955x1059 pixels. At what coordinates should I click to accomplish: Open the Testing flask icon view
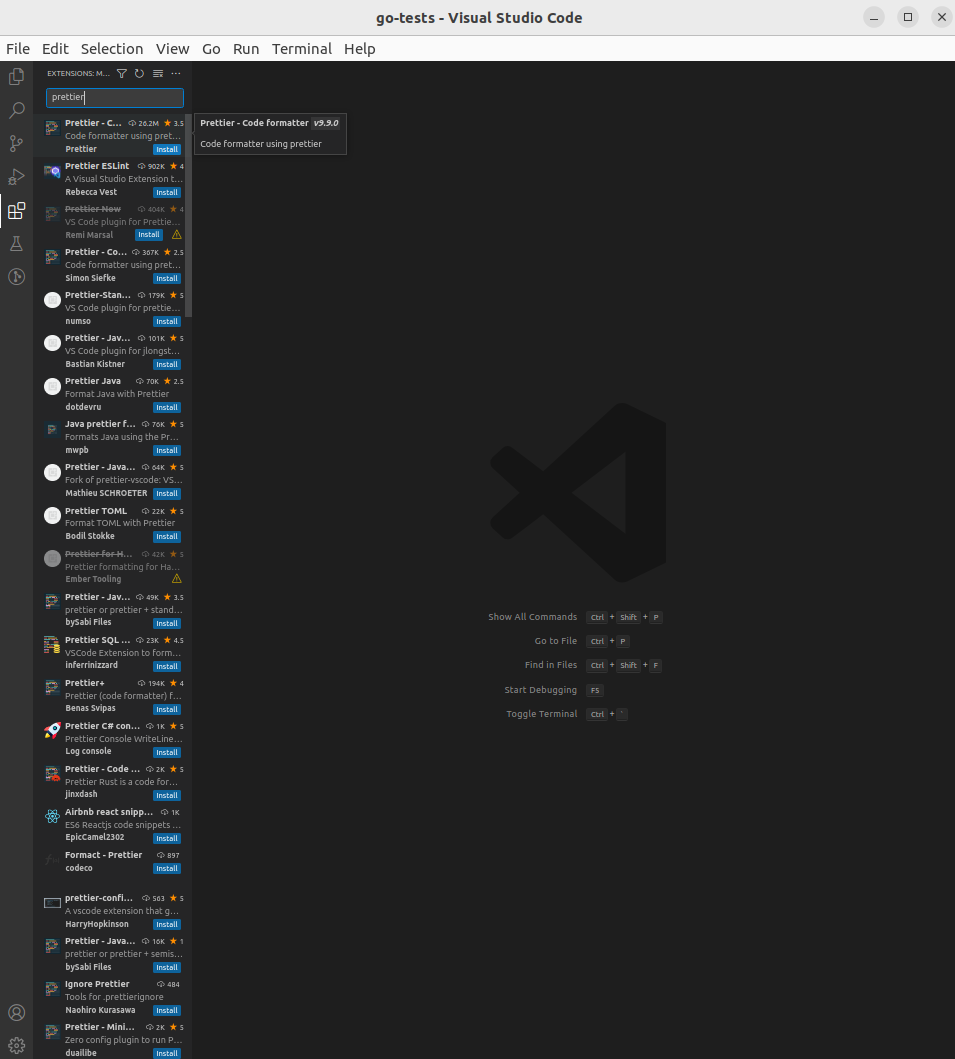(x=16, y=244)
